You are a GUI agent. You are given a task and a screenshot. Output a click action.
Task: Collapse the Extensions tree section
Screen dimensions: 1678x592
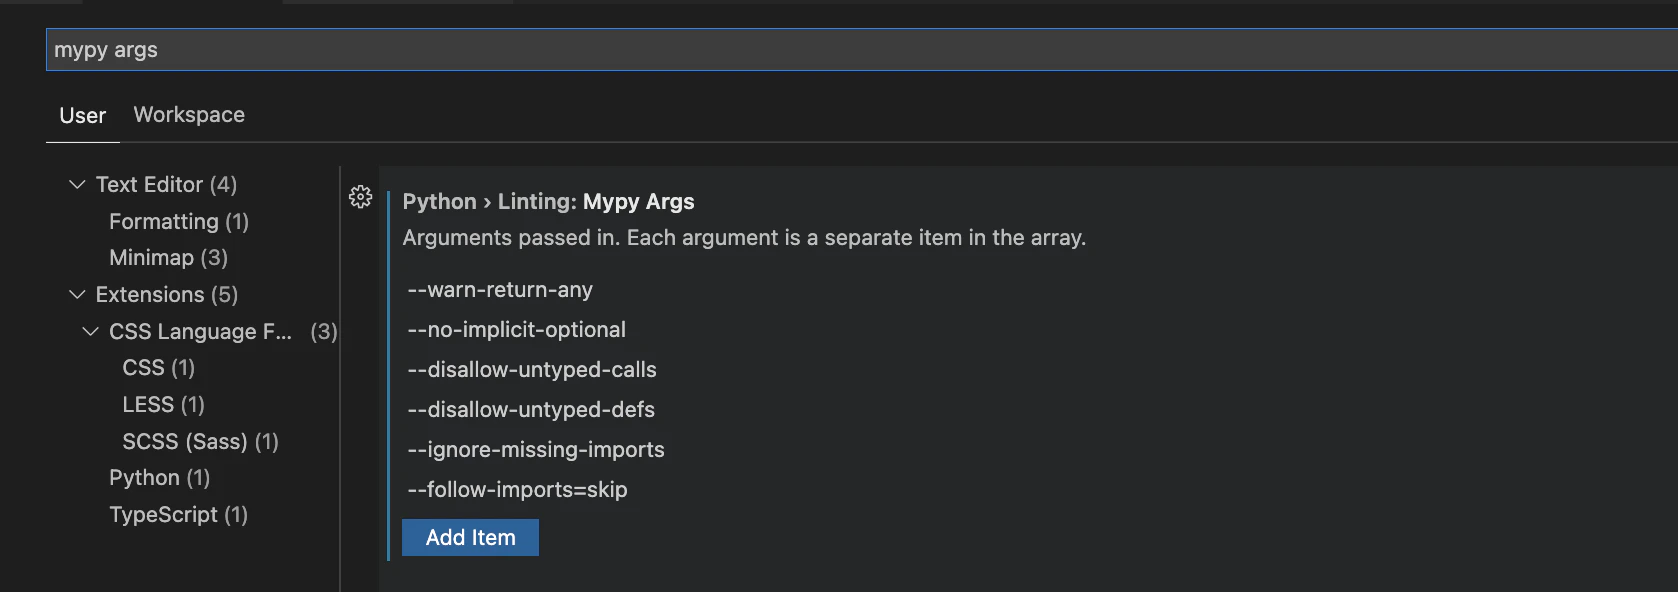pos(77,295)
